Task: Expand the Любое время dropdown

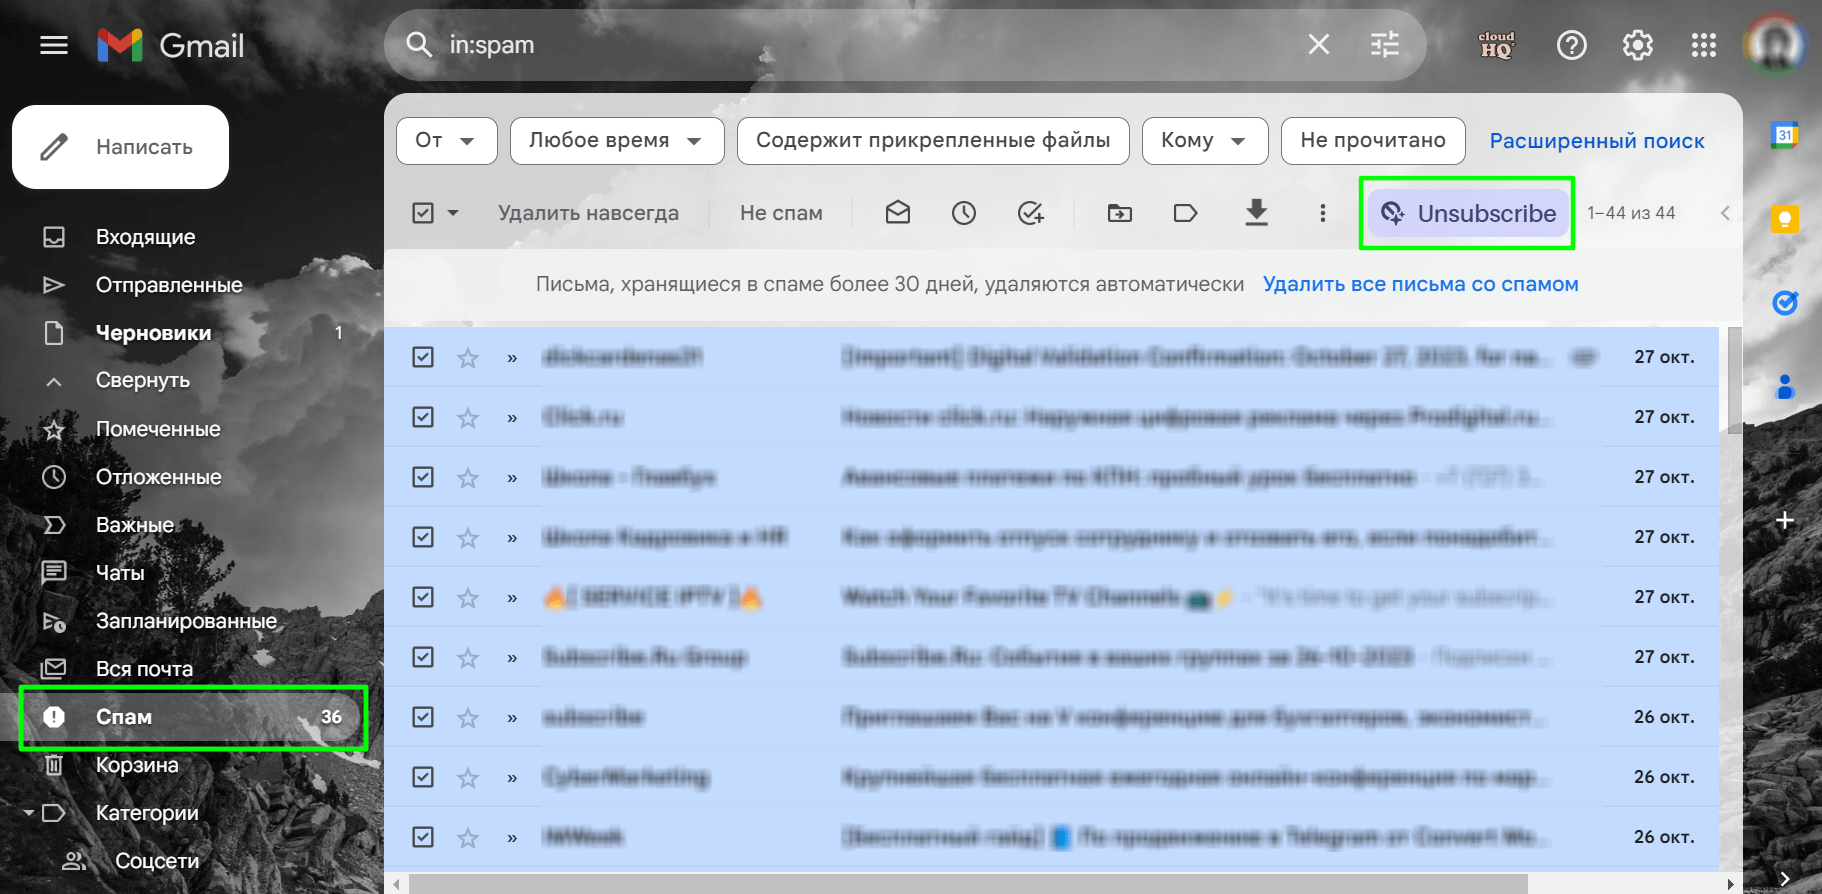Action: (617, 140)
